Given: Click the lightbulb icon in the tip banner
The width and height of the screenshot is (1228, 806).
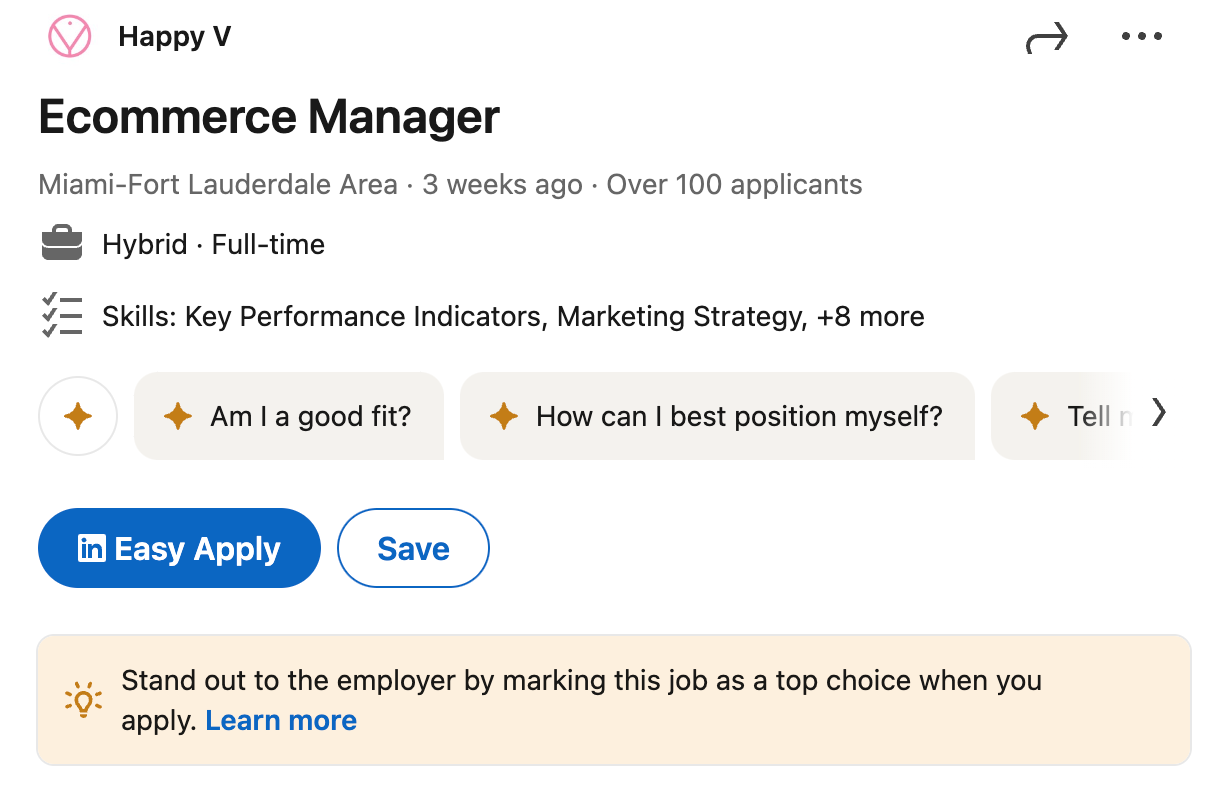Looking at the screenshot, I should 84,699.
